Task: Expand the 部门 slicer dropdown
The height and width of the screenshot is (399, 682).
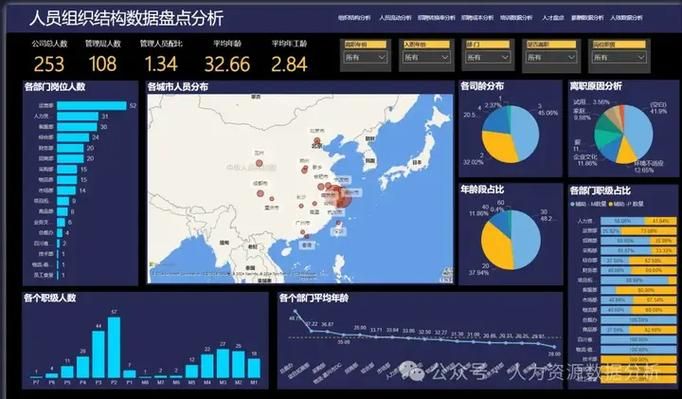Action: tap(488, 57)
